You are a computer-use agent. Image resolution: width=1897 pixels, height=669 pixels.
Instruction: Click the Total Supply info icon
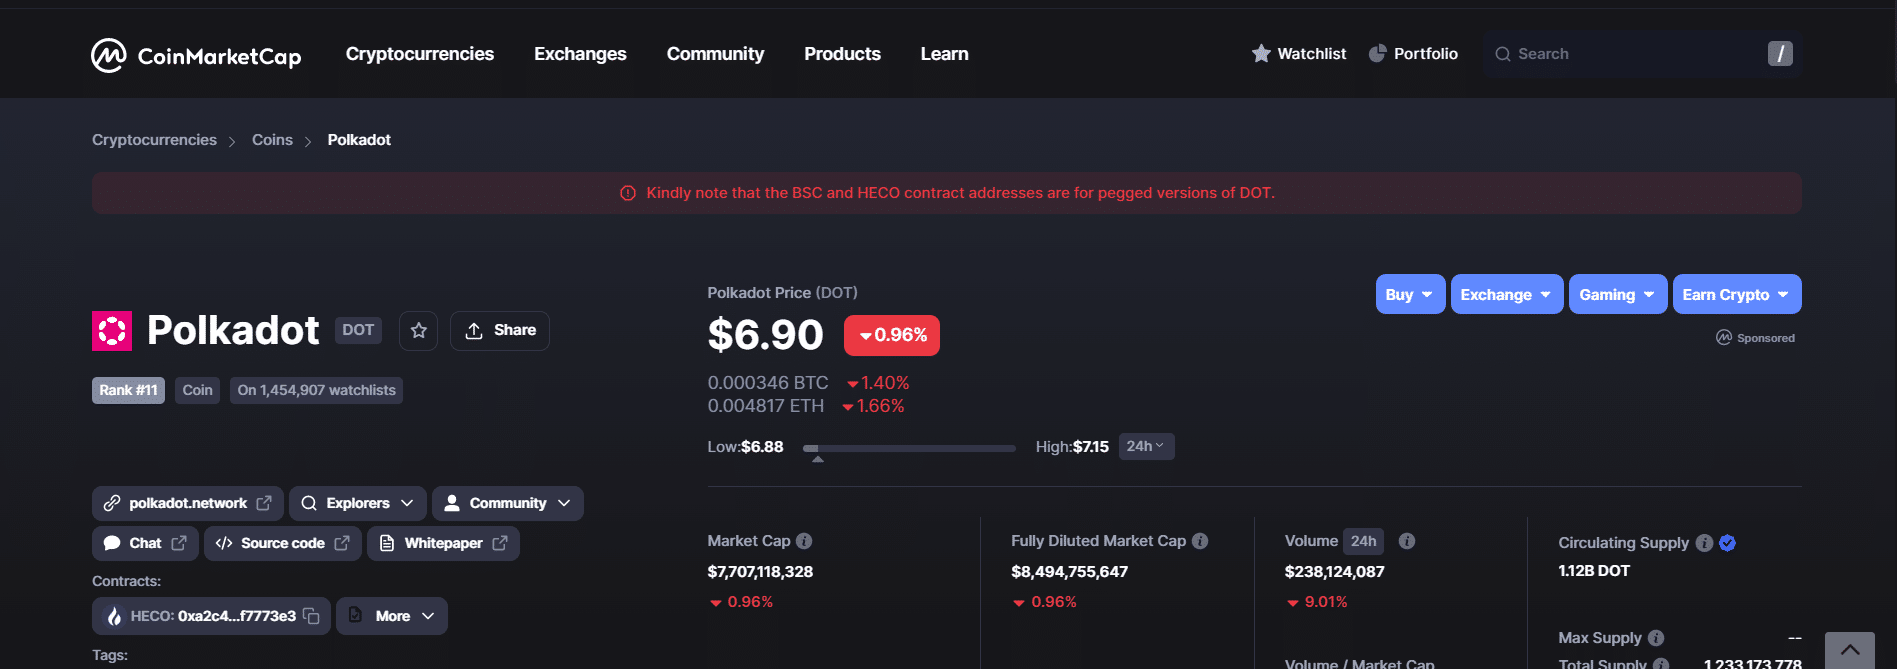tap(1661, 664)
